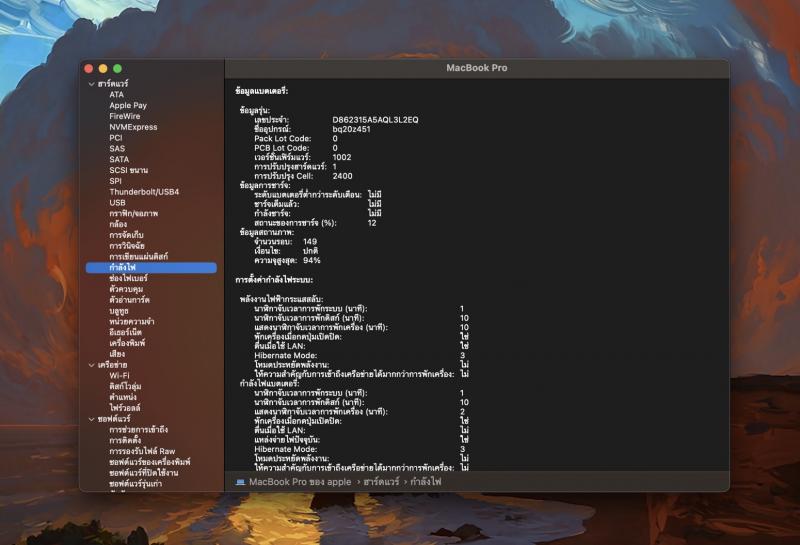Click the charge state value 12
The image size is (800, 545).
(x=372, y=223)
